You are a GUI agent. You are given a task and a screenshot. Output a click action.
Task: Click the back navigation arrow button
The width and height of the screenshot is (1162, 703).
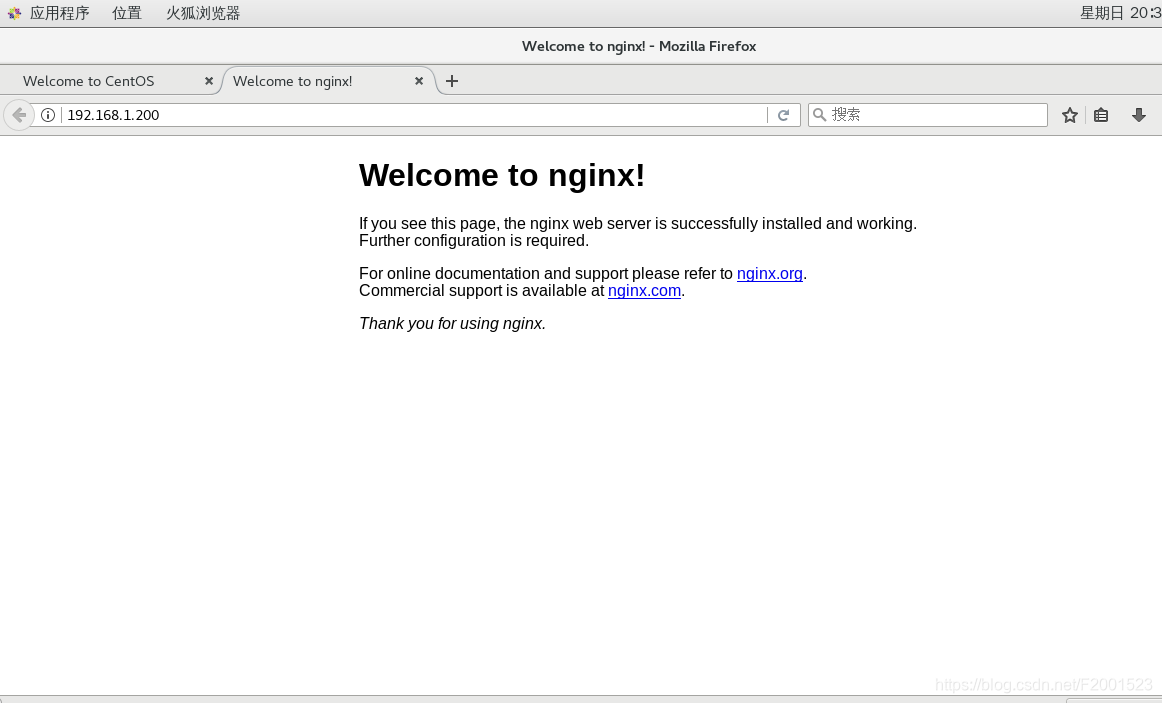tap(19, 115)
